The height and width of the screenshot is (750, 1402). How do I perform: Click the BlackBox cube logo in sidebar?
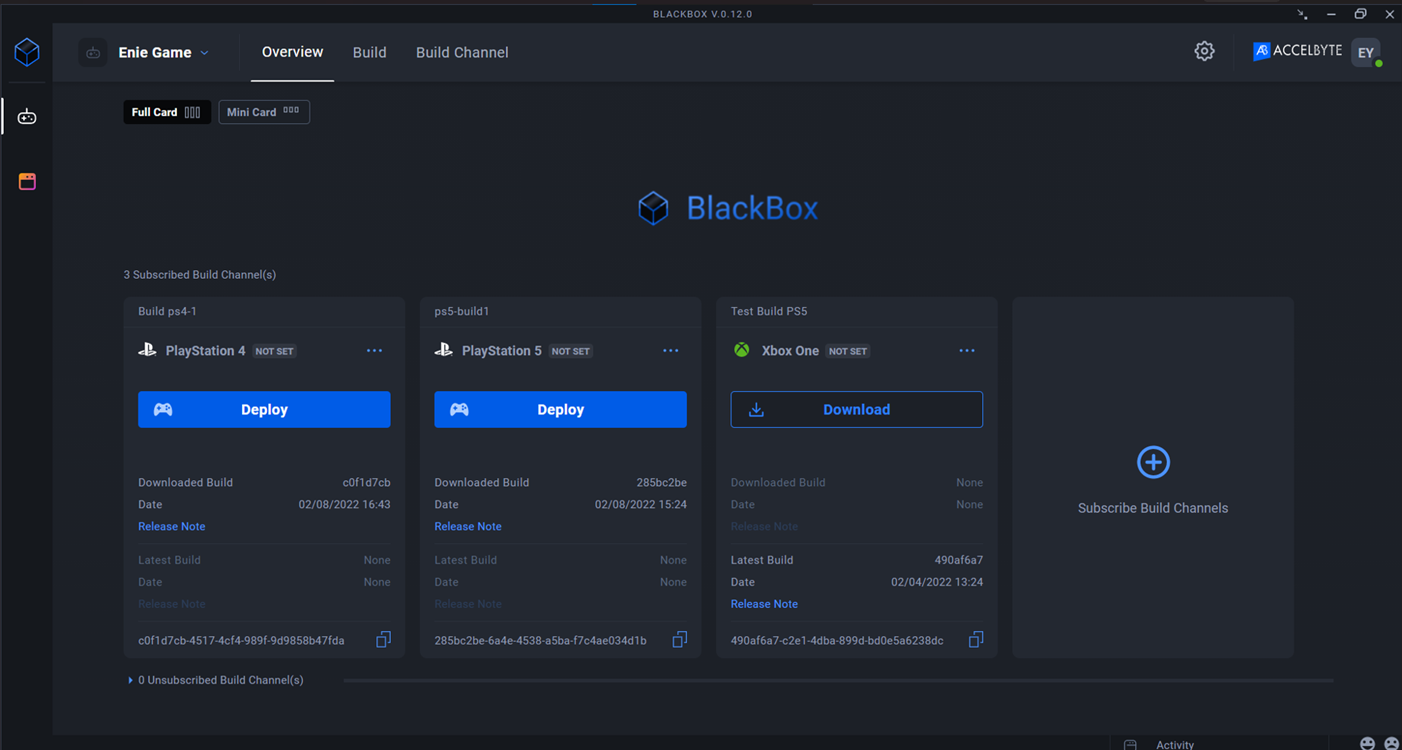click(27, 52)
